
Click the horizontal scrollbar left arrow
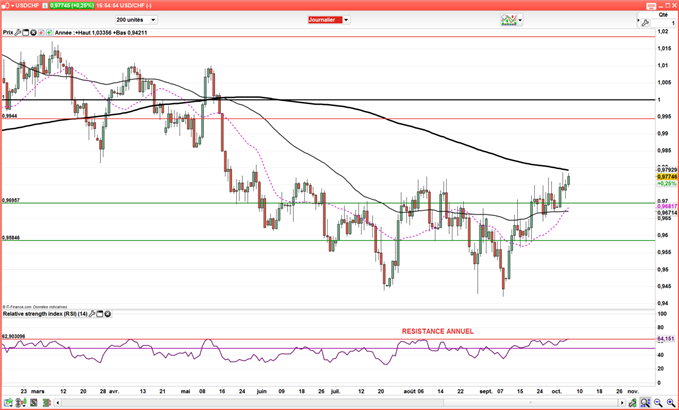pyautogui.click(x=58, y=403)
